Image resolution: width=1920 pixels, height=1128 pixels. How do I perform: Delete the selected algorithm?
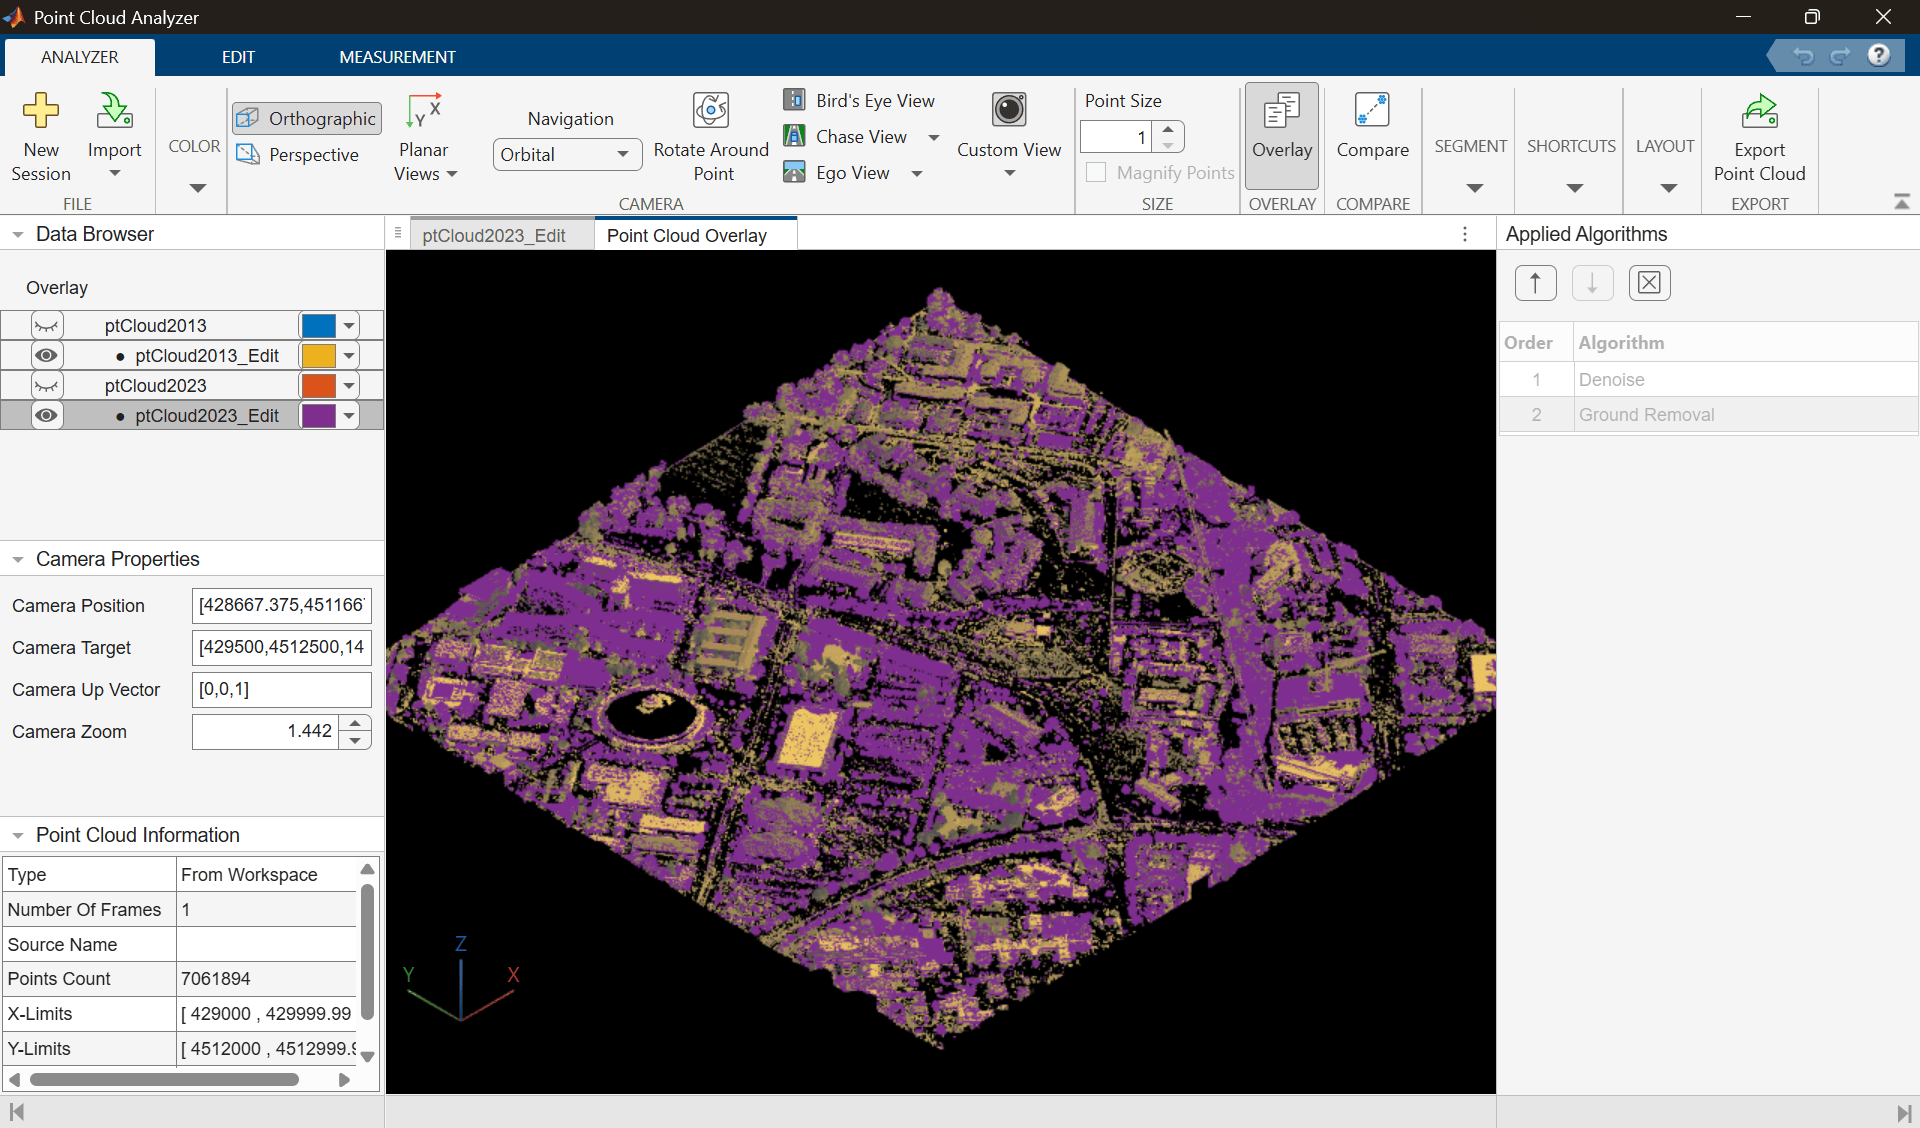tap(1650, 283)
